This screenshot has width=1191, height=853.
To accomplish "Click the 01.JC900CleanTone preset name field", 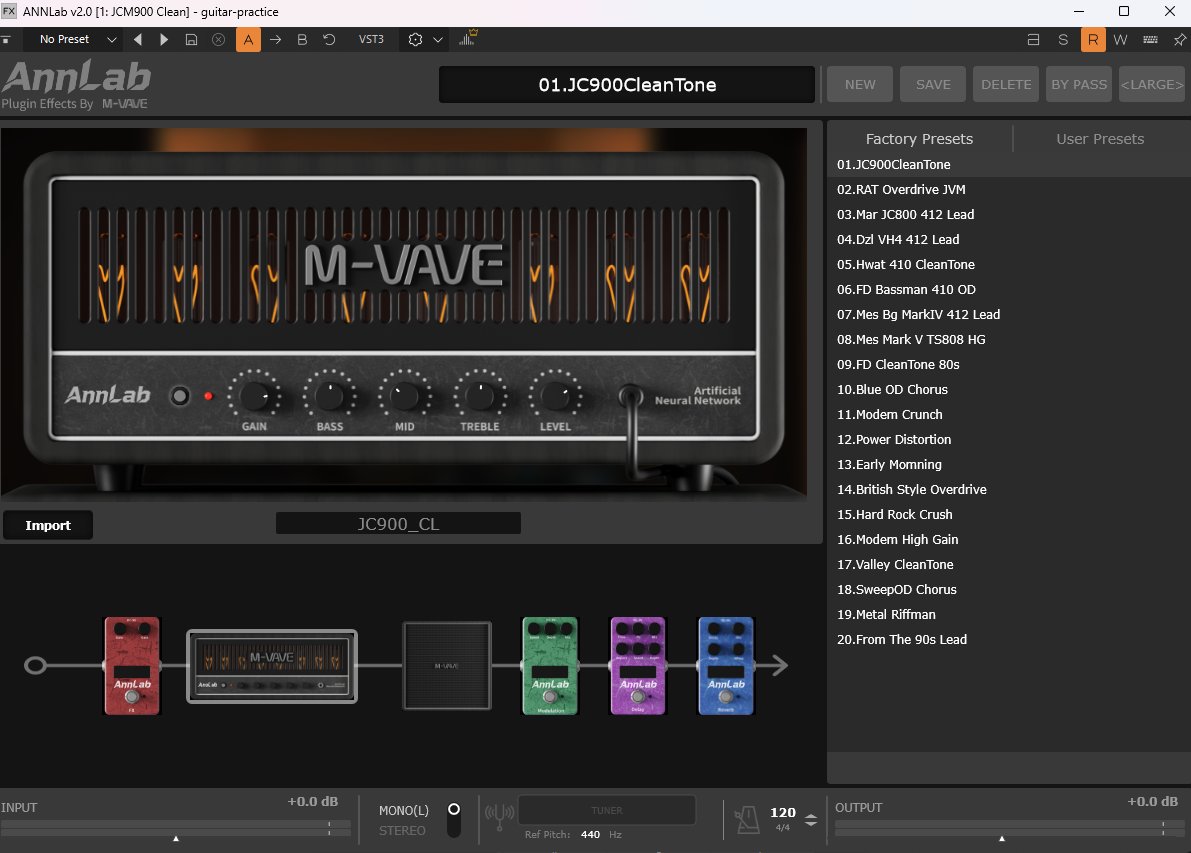I will (627, 84).
